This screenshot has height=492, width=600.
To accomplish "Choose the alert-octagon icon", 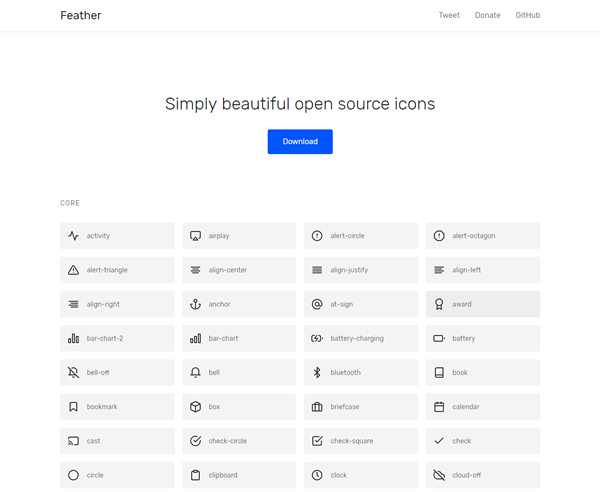I will pos(439,236).
